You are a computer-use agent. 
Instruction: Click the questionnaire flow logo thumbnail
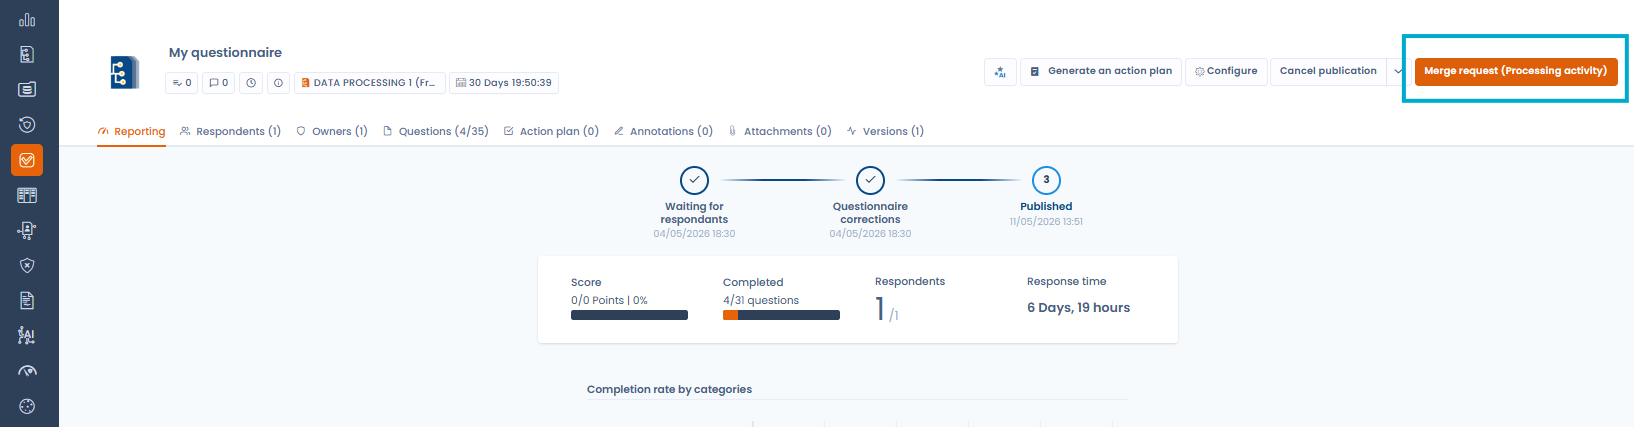pos(124,72)
